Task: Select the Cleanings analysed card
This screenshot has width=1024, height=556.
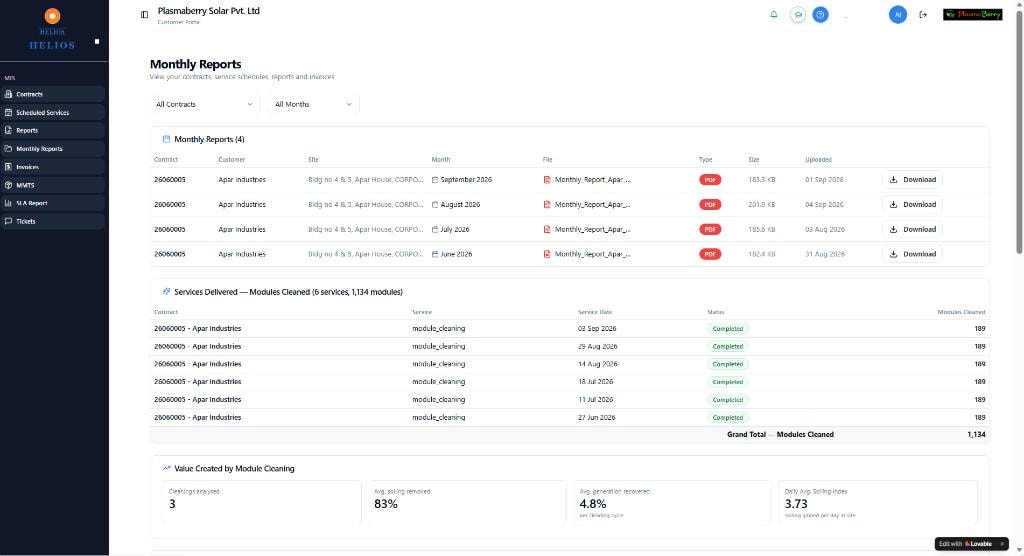Action: 261,502
